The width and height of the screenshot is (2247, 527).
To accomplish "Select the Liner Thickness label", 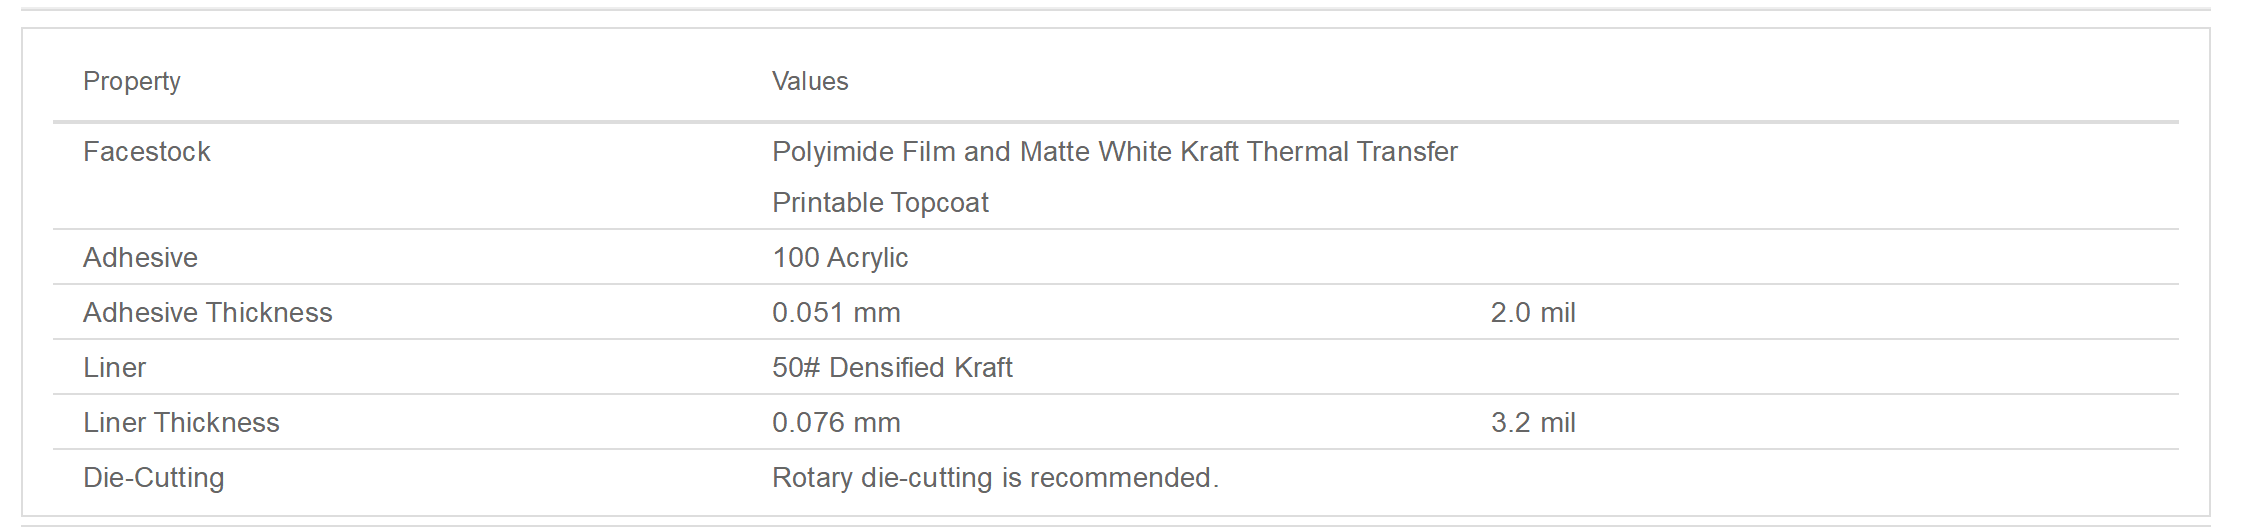I will [181, 422].
